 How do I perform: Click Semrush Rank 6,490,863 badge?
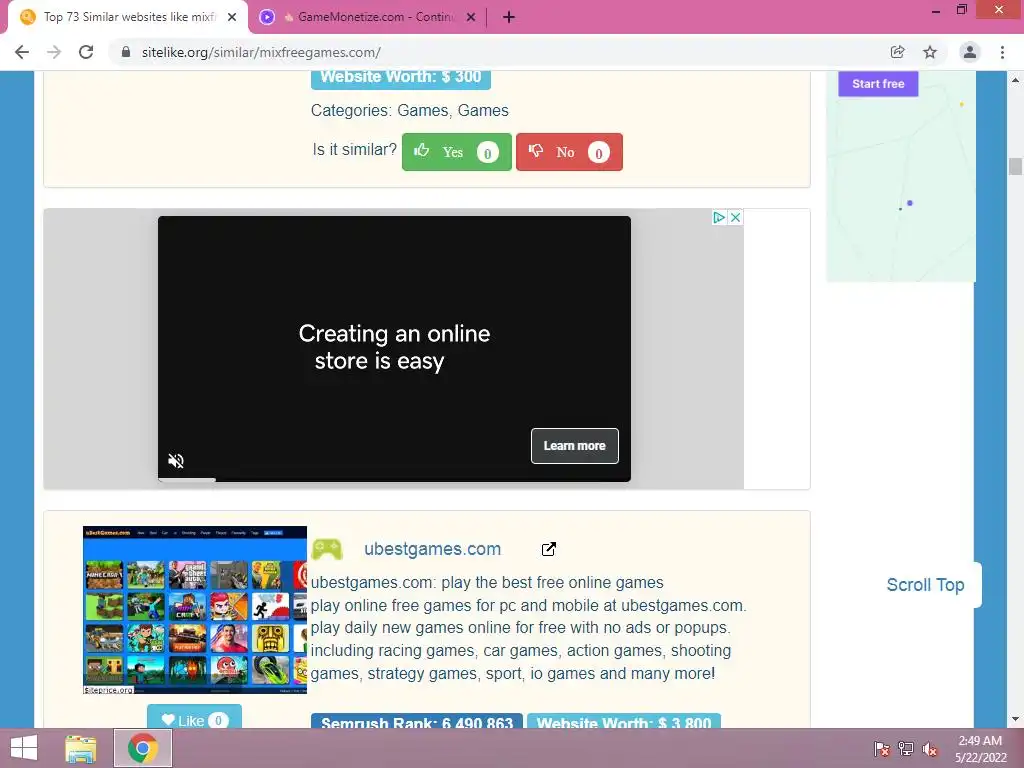[417, 722]
